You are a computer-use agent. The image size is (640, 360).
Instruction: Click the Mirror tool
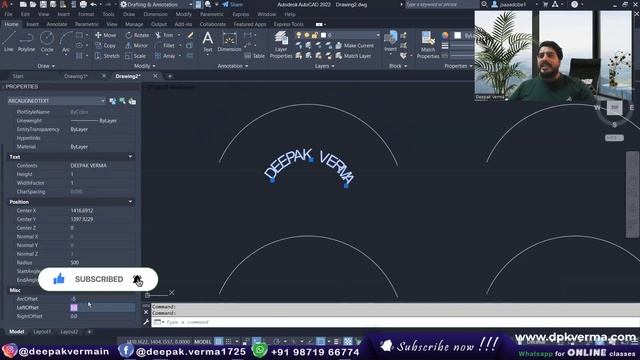tap(136, 46)
